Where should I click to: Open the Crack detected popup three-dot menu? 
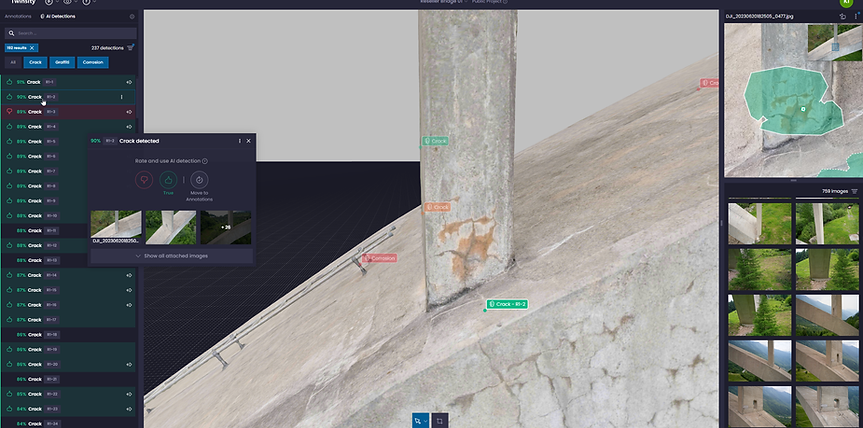[239, 141]
